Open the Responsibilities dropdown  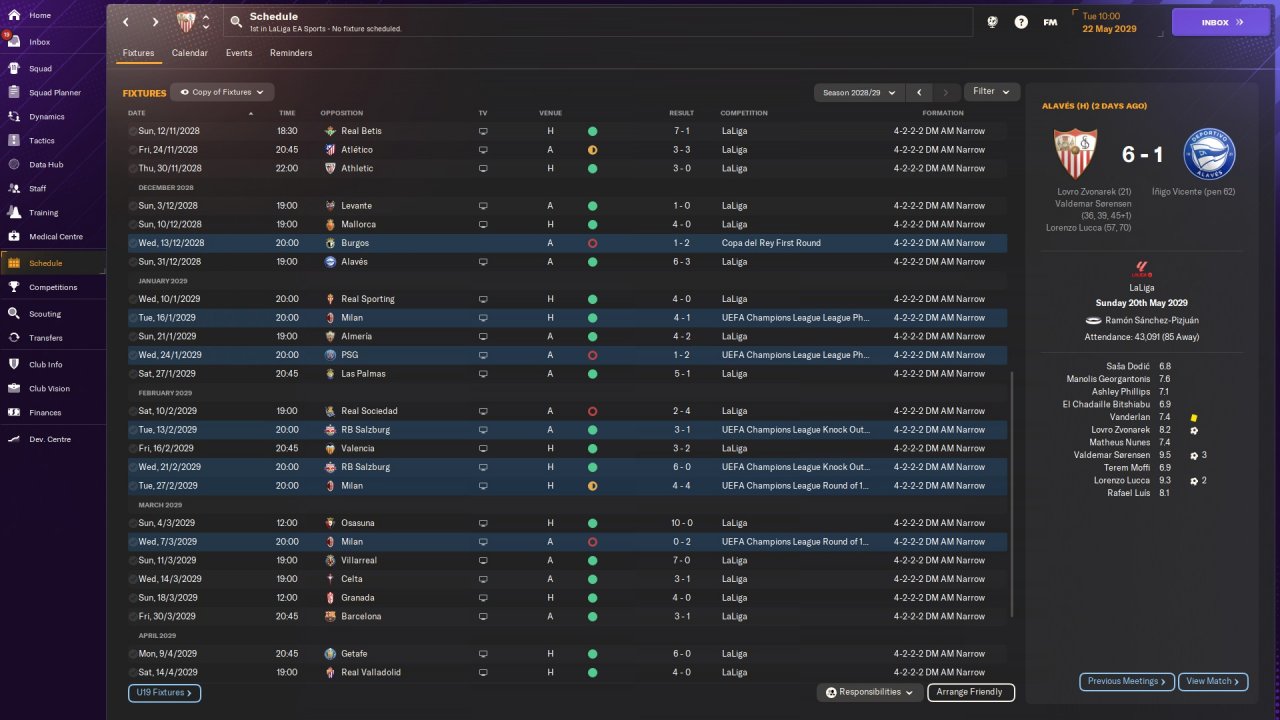tap(869, 692)
